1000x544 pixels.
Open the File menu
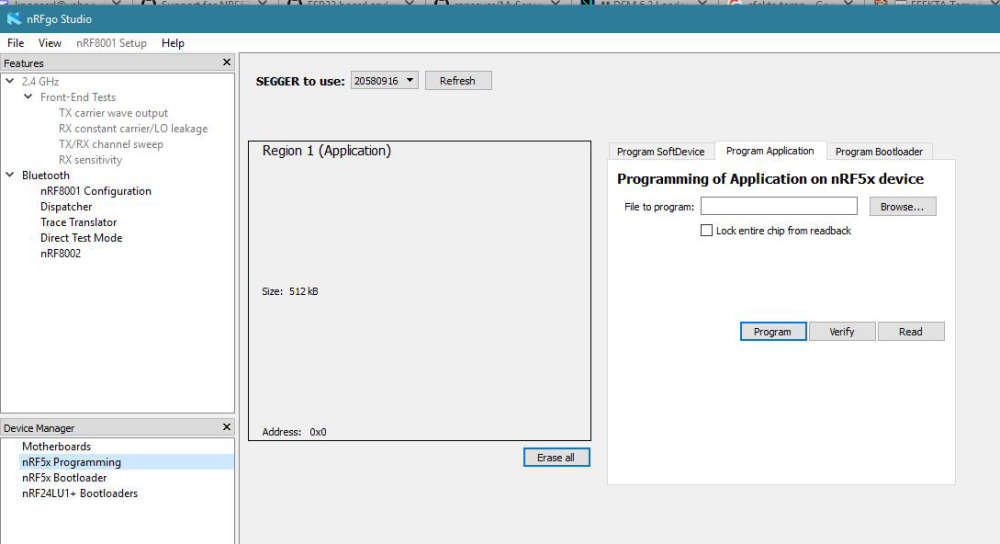click(x=15, y=43)
